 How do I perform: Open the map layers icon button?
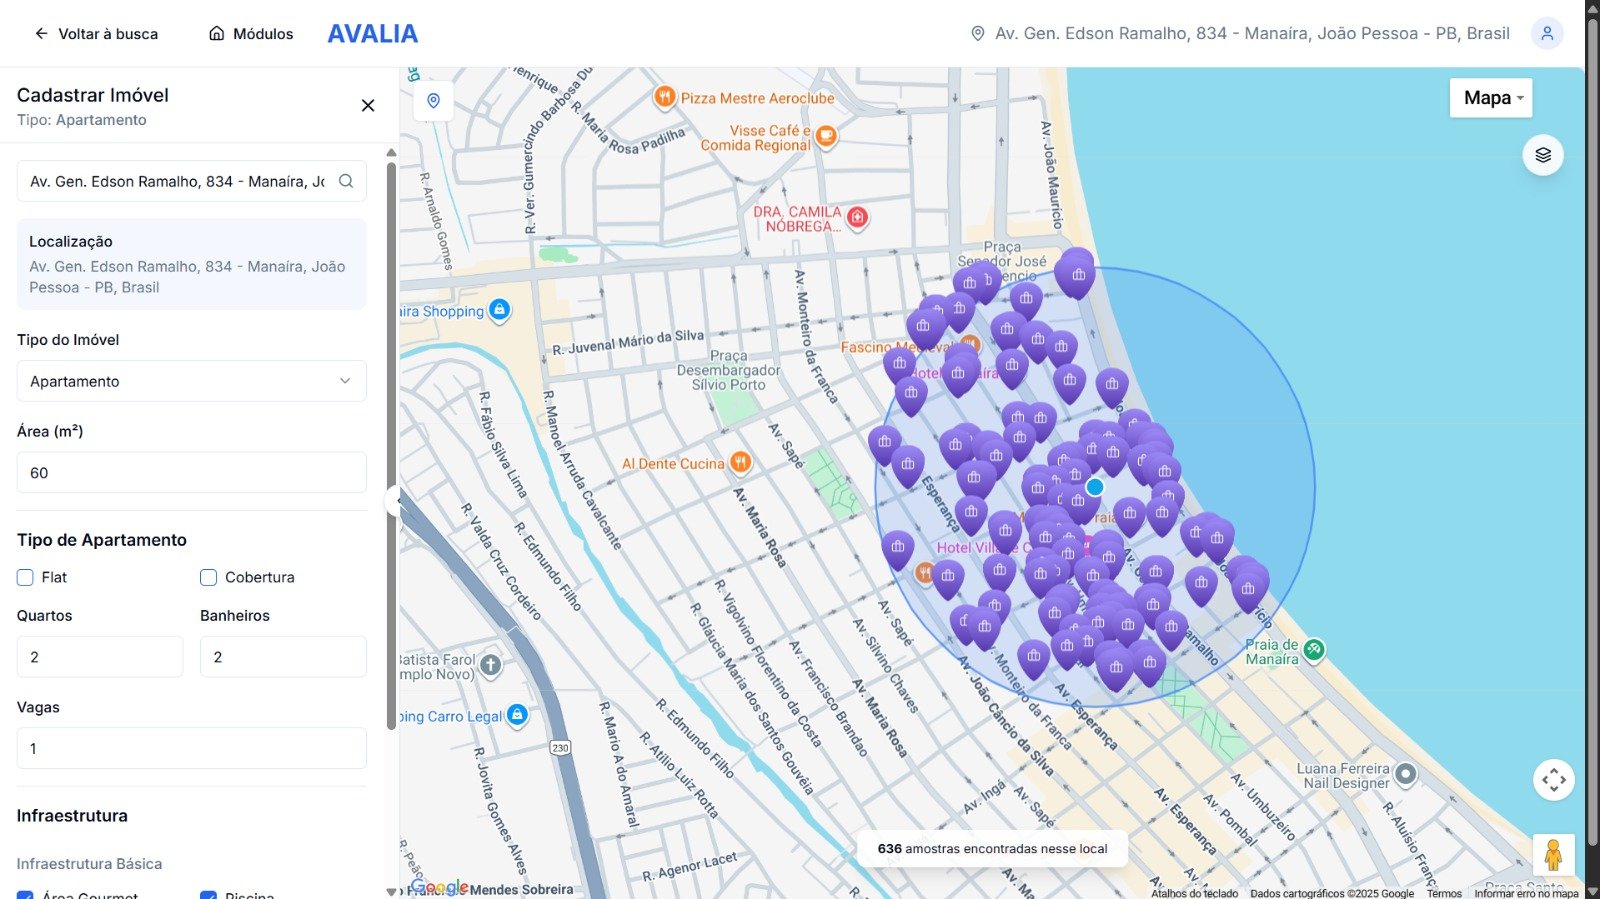point(1543,155)
